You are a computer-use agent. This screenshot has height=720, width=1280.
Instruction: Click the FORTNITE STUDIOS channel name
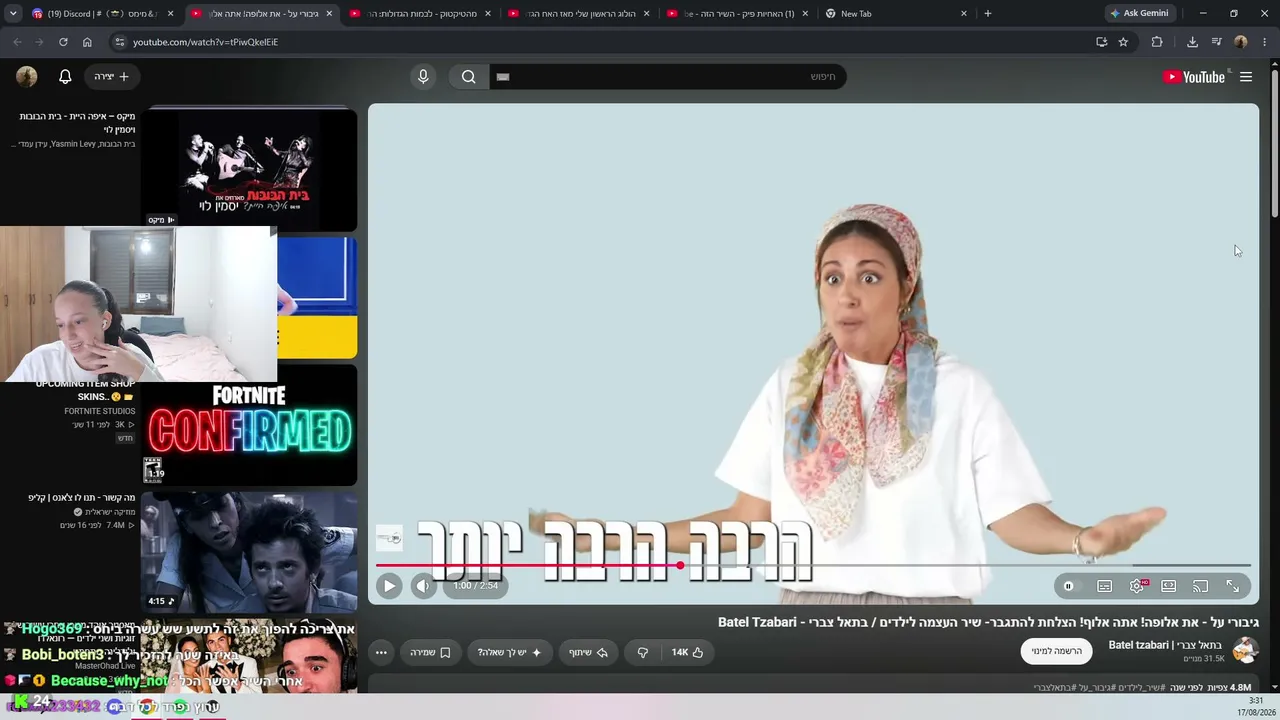click(99, 411)
